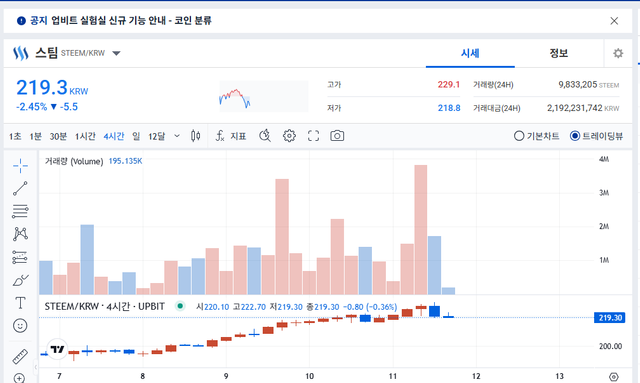Click the notice info icon
Image resolution: width=640 pixels, height=383 pixels.
(21, 21)
